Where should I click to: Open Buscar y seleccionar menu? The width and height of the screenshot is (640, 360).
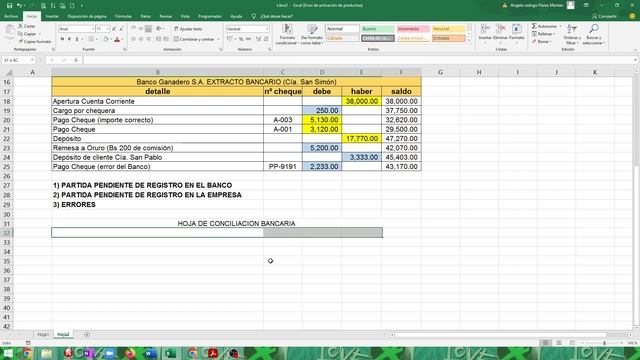pyautogui.click(x=594, y=34)
